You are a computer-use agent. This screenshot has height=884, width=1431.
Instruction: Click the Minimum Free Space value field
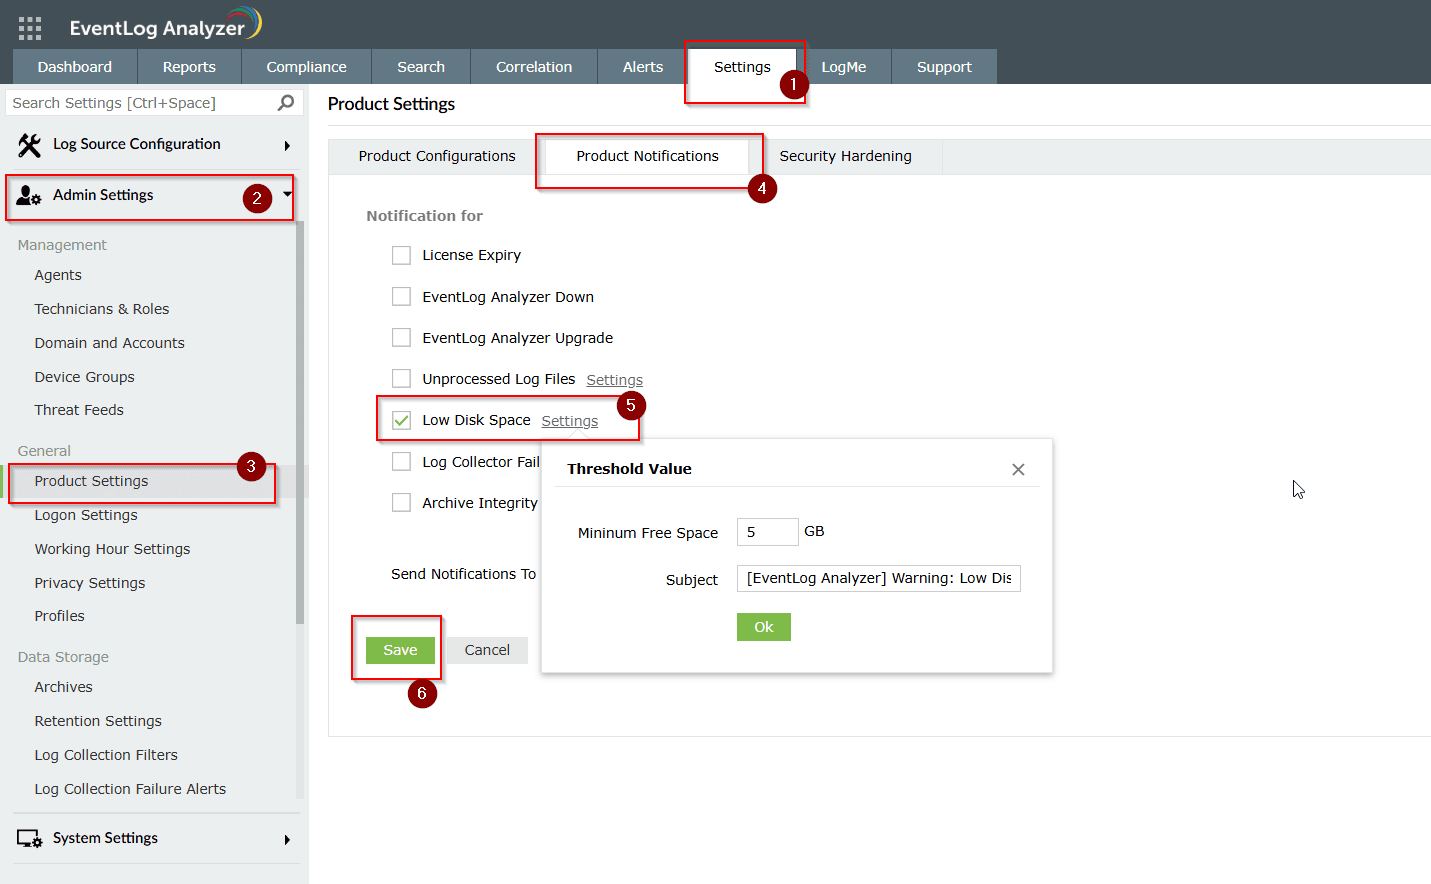[768, 532]
